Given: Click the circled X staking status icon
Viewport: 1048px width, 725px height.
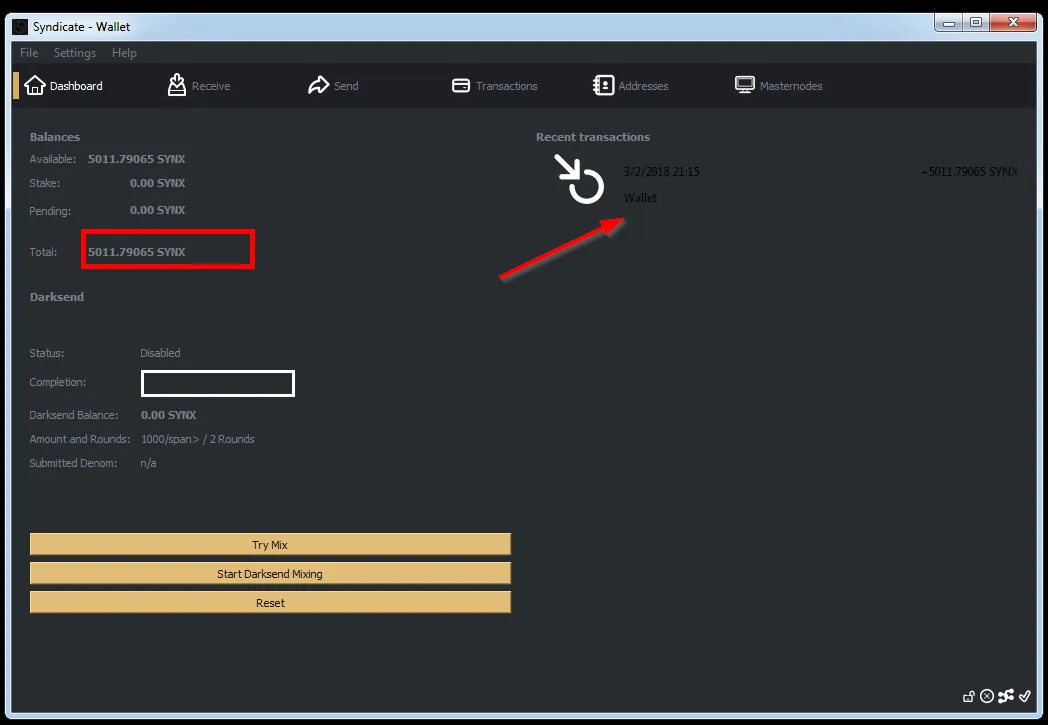Looking at the screenshot, I should (x=987, y=696).
